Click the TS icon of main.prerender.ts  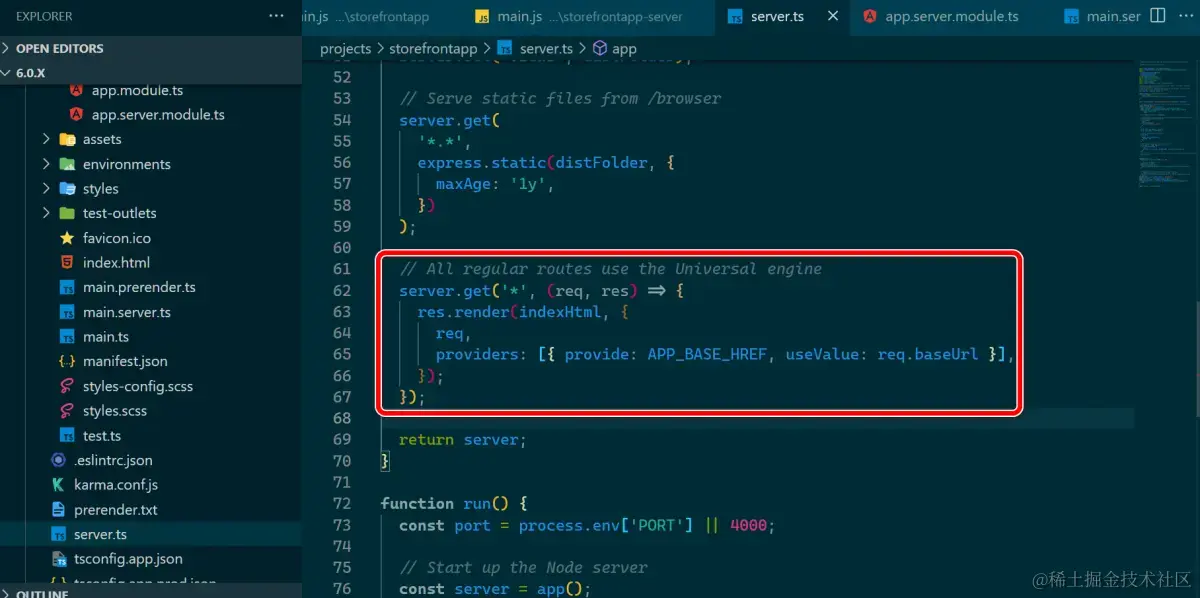(x=67, y=288)
